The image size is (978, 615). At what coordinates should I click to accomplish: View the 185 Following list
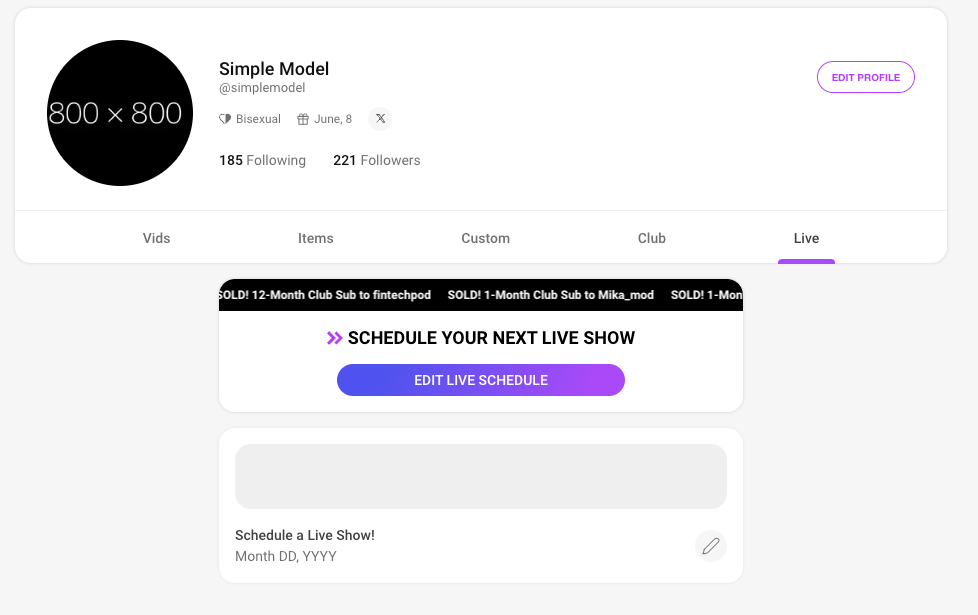[x=262, y=160]
